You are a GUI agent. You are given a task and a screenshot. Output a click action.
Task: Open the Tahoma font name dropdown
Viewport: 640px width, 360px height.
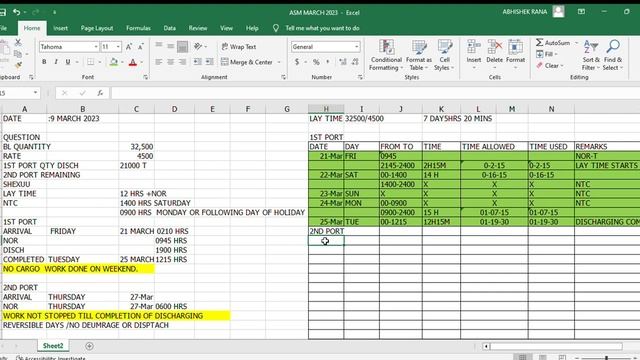96,47
